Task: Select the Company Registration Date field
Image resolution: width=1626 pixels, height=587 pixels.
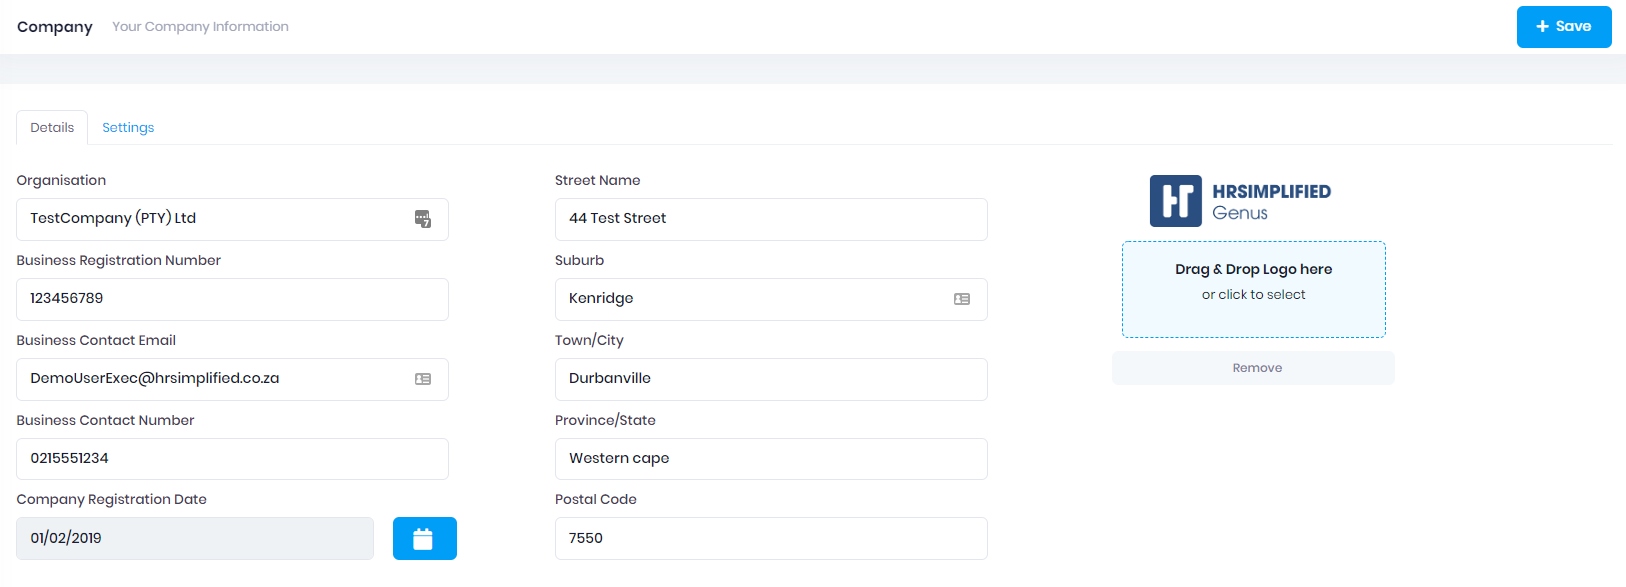Action: click(x=195, y=538)
